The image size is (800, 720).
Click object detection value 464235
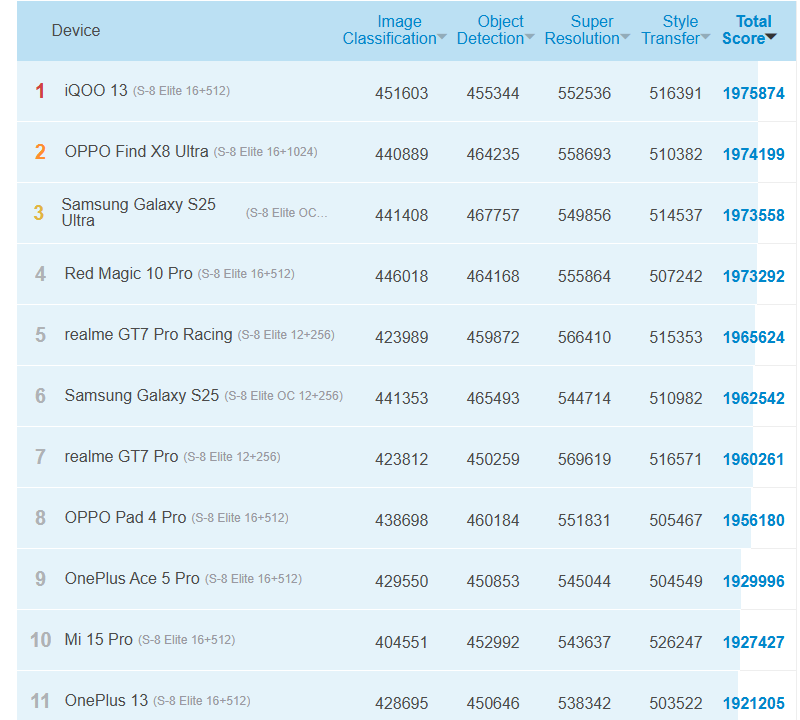click(x=493, y=154)
